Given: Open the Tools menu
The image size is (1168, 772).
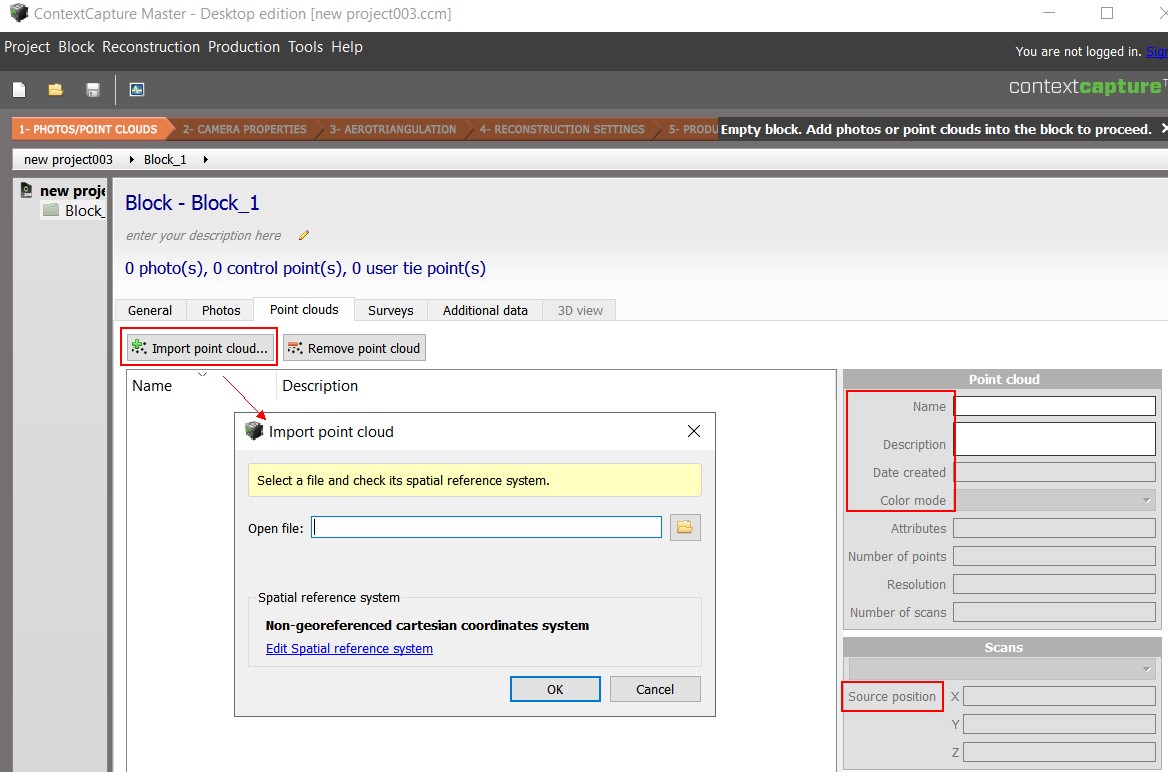Looking at the screenshot, I should (305, 47).
